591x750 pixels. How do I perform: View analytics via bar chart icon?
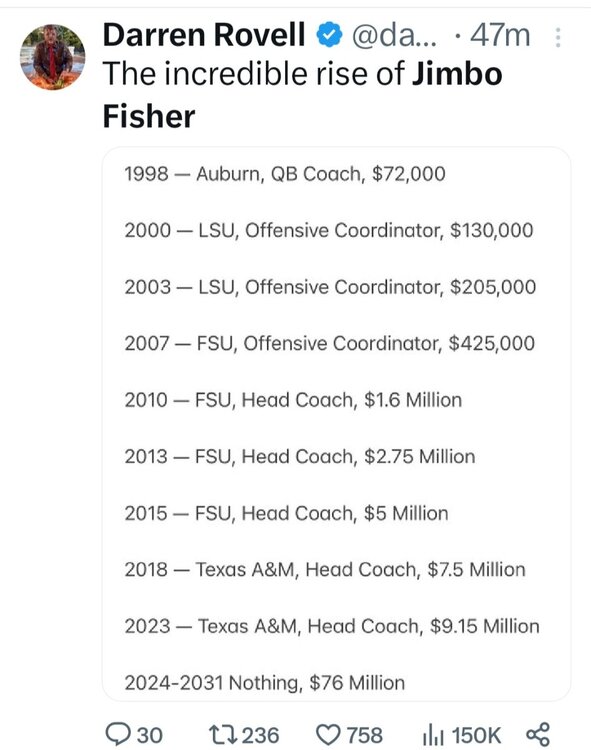(433, 735)
